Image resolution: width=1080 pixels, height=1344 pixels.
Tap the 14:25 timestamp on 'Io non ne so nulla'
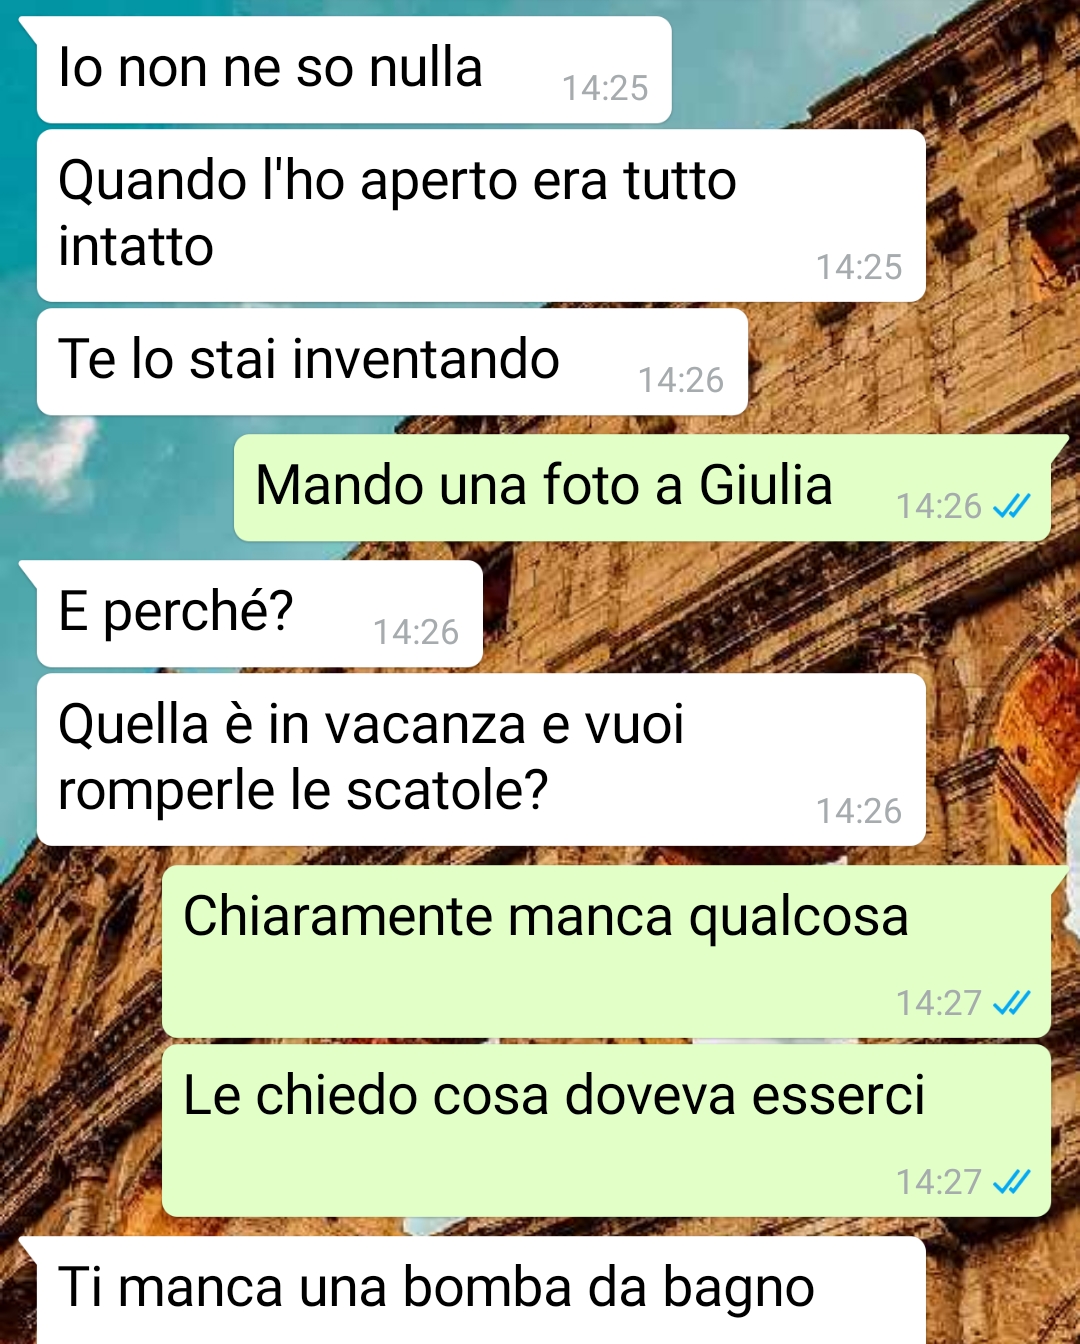(605, 88)
